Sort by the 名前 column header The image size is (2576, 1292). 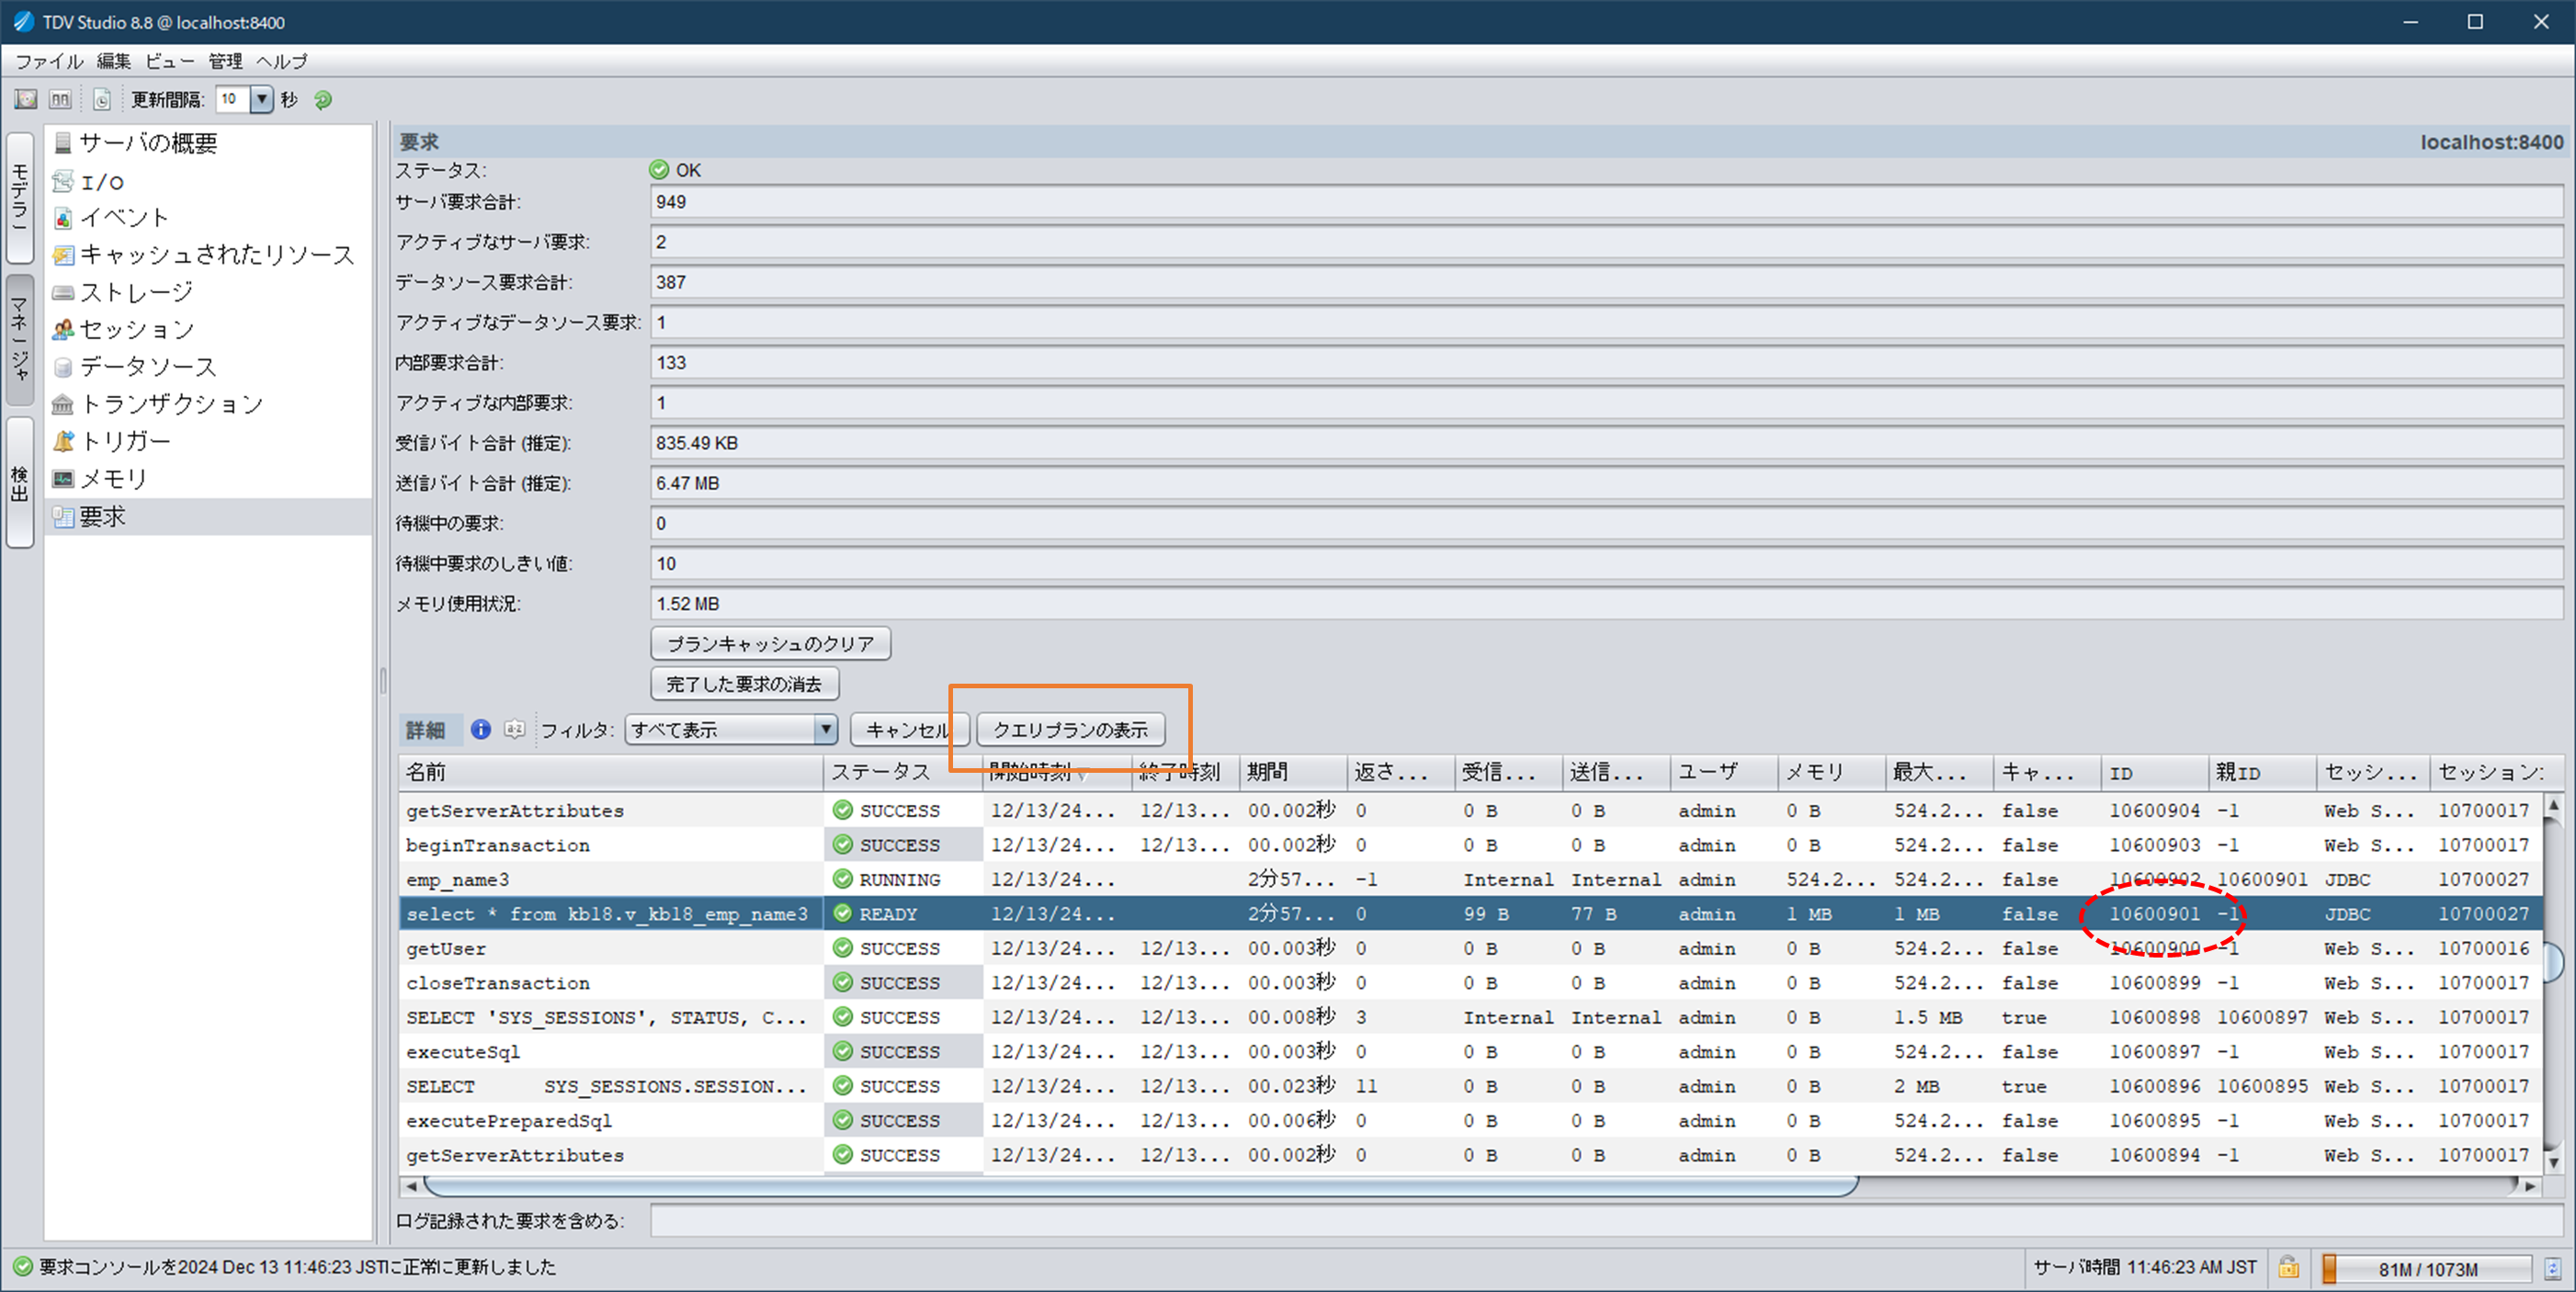[x=610, y=772]
